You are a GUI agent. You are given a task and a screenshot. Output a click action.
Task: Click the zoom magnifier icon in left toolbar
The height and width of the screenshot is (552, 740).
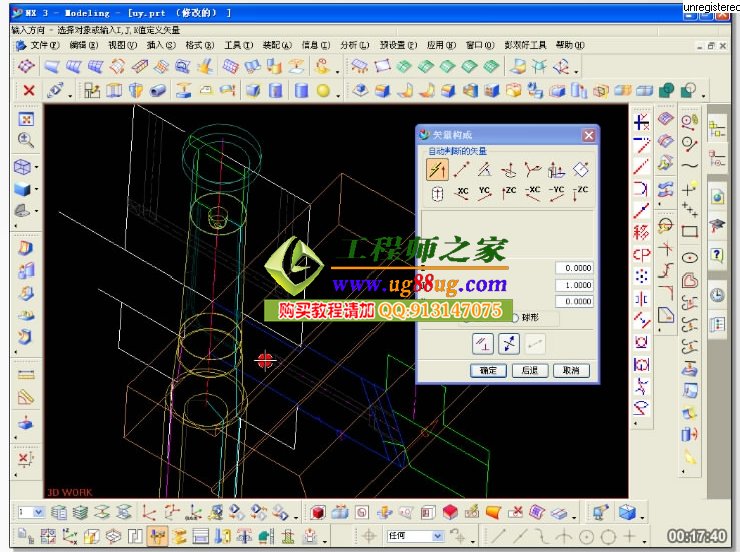25,141
